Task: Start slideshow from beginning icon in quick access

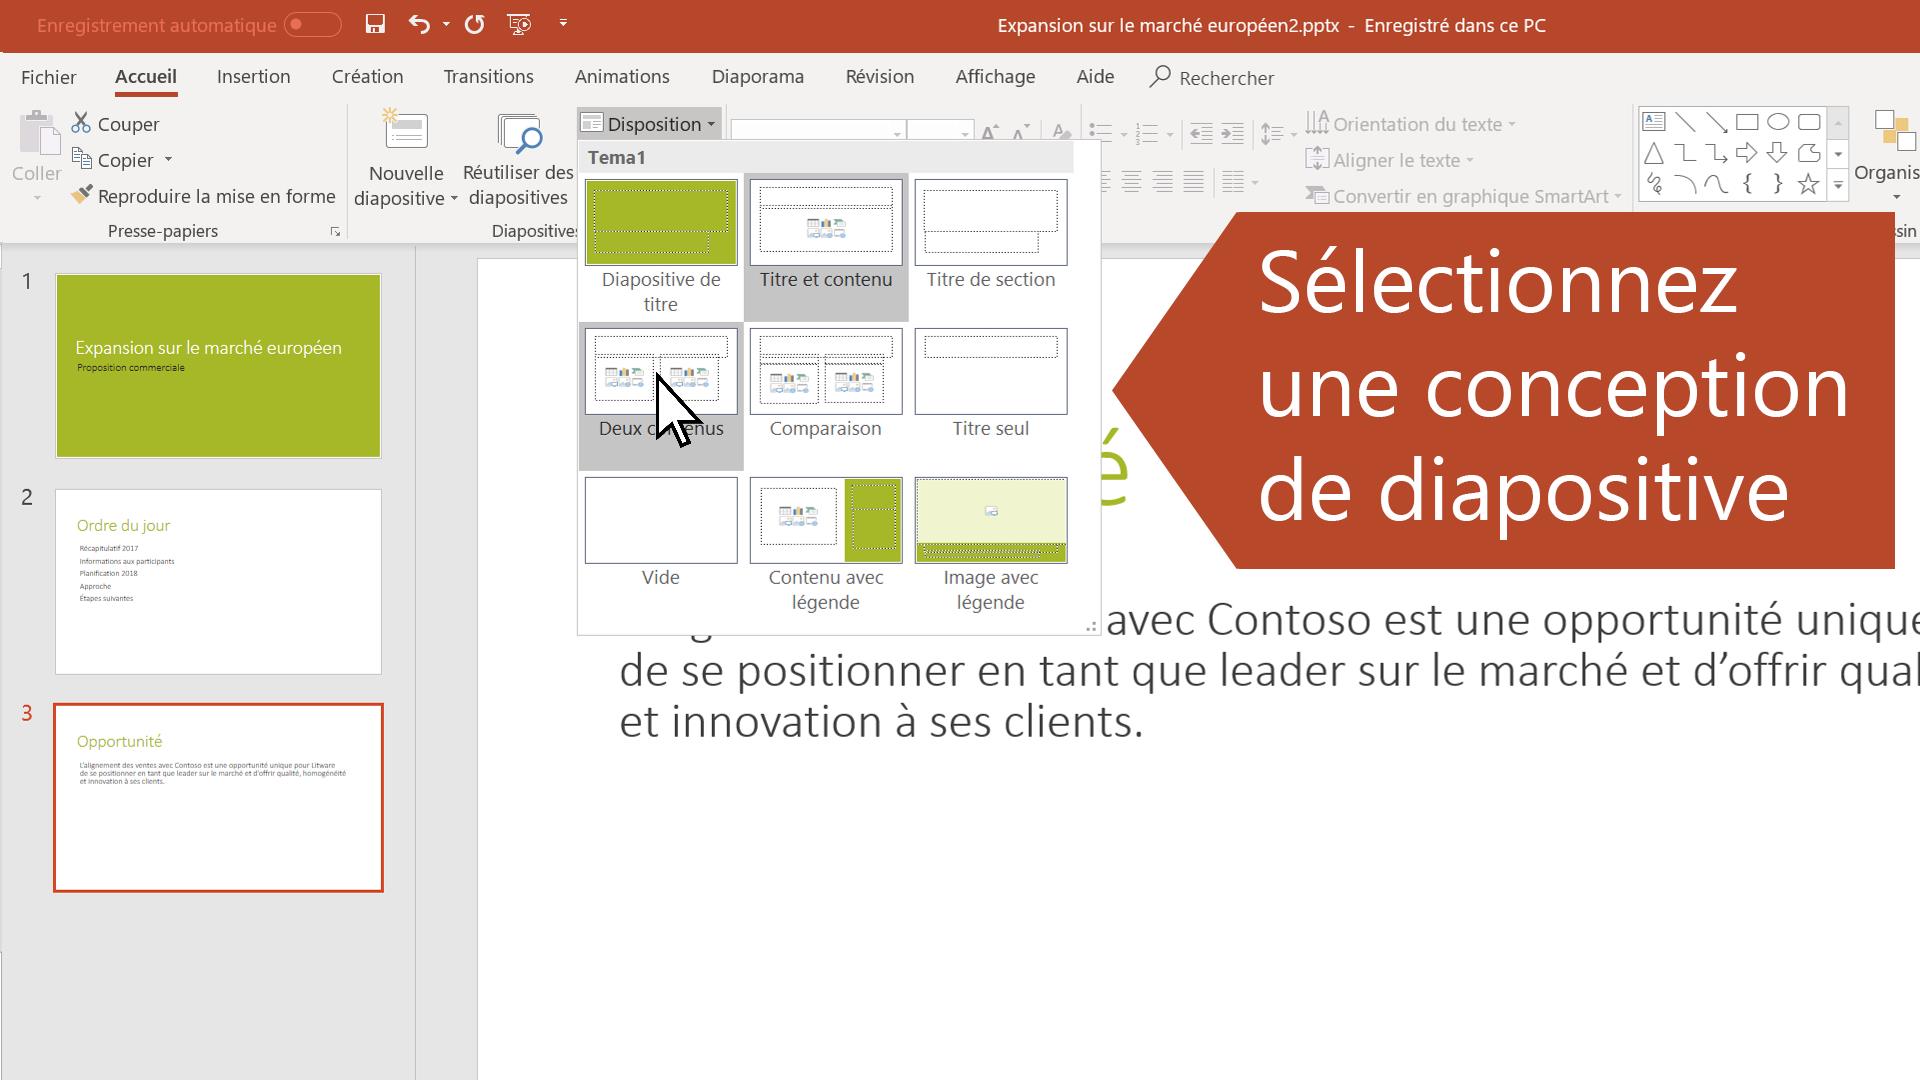Action: click(519, 24)
